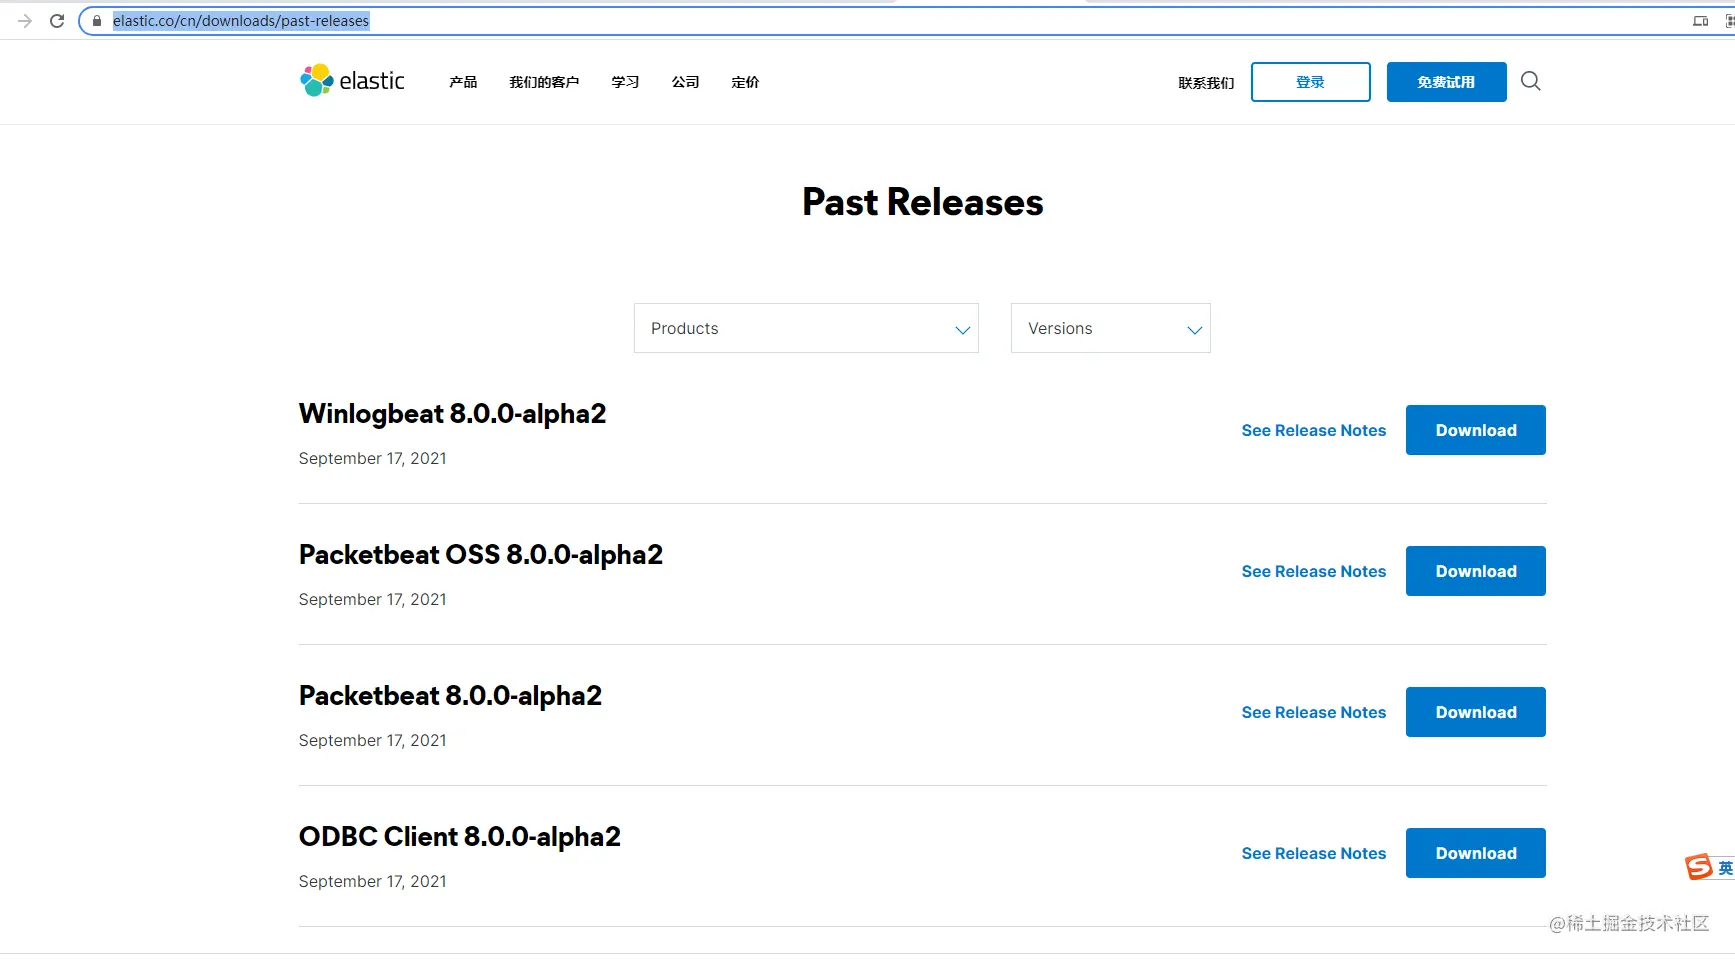
Task: Open the 产品 menu
Action: (x=463, y=82)
